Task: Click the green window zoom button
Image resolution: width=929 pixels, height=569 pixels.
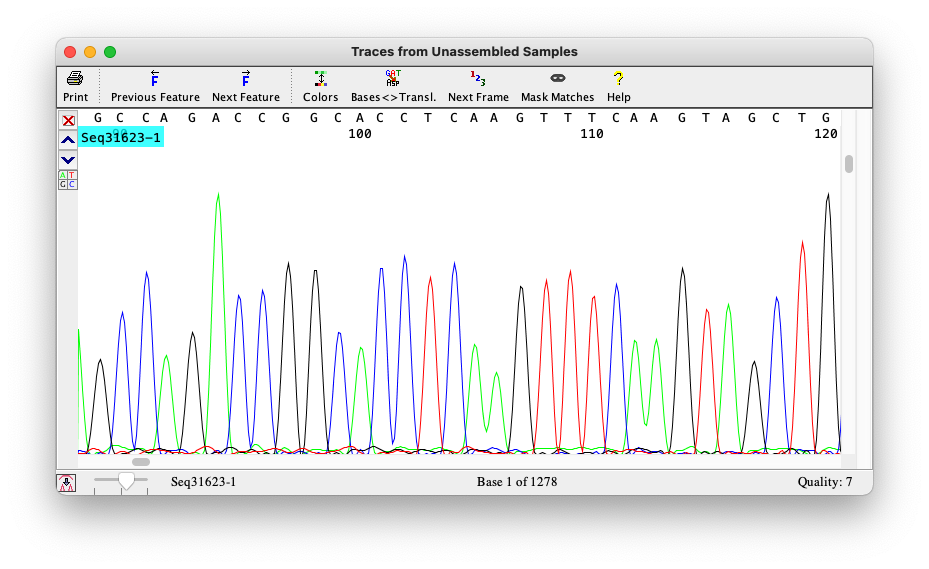Action: click(110, 52)
